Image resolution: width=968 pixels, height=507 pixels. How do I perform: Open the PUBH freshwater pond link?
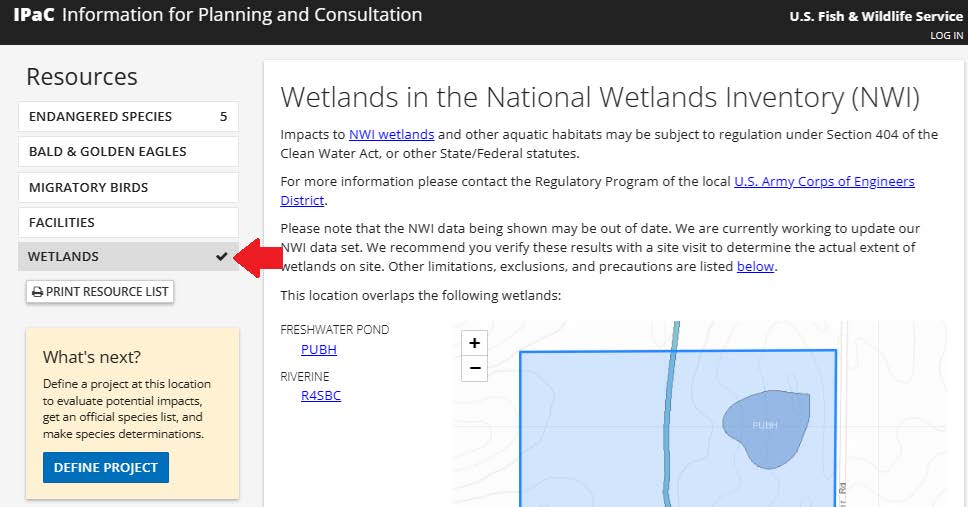pos(319,350)
